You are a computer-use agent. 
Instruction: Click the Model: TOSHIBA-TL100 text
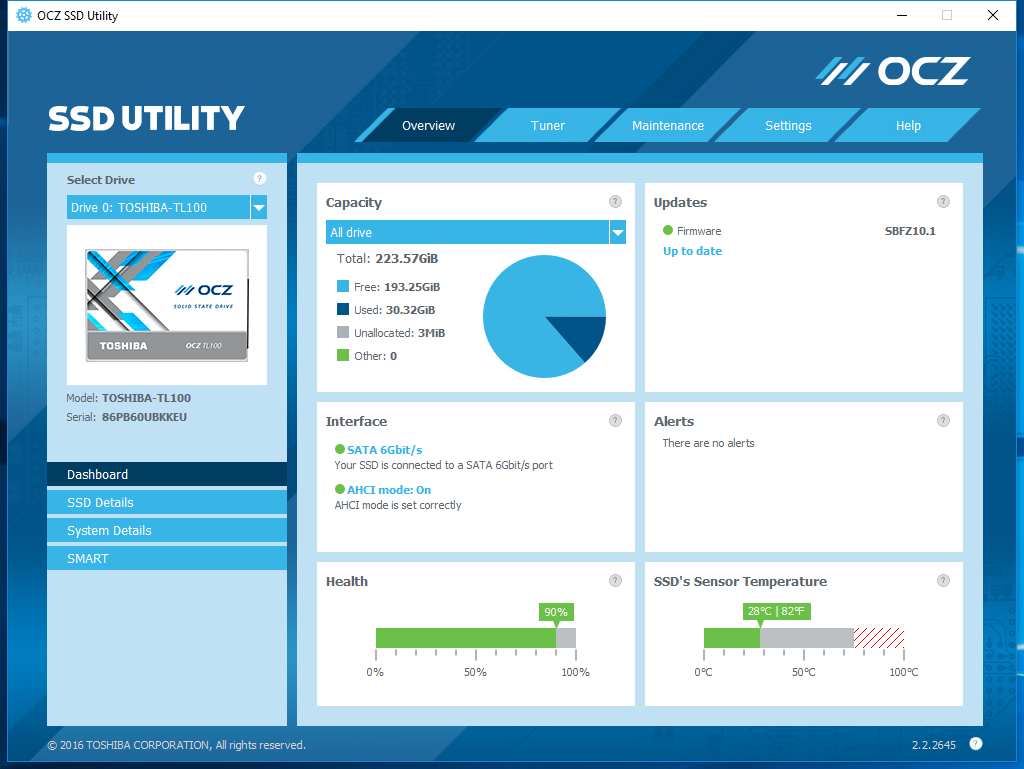point(129,398)
